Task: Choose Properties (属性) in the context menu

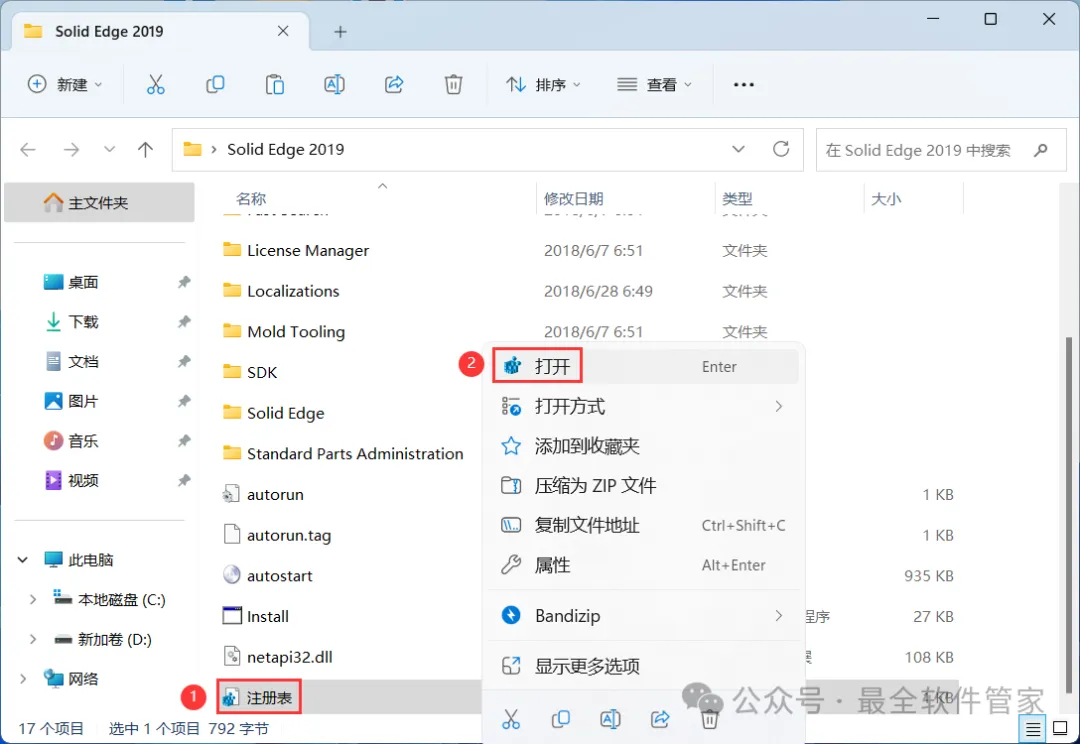Action: pyautogui.click(x=643, y=565)
